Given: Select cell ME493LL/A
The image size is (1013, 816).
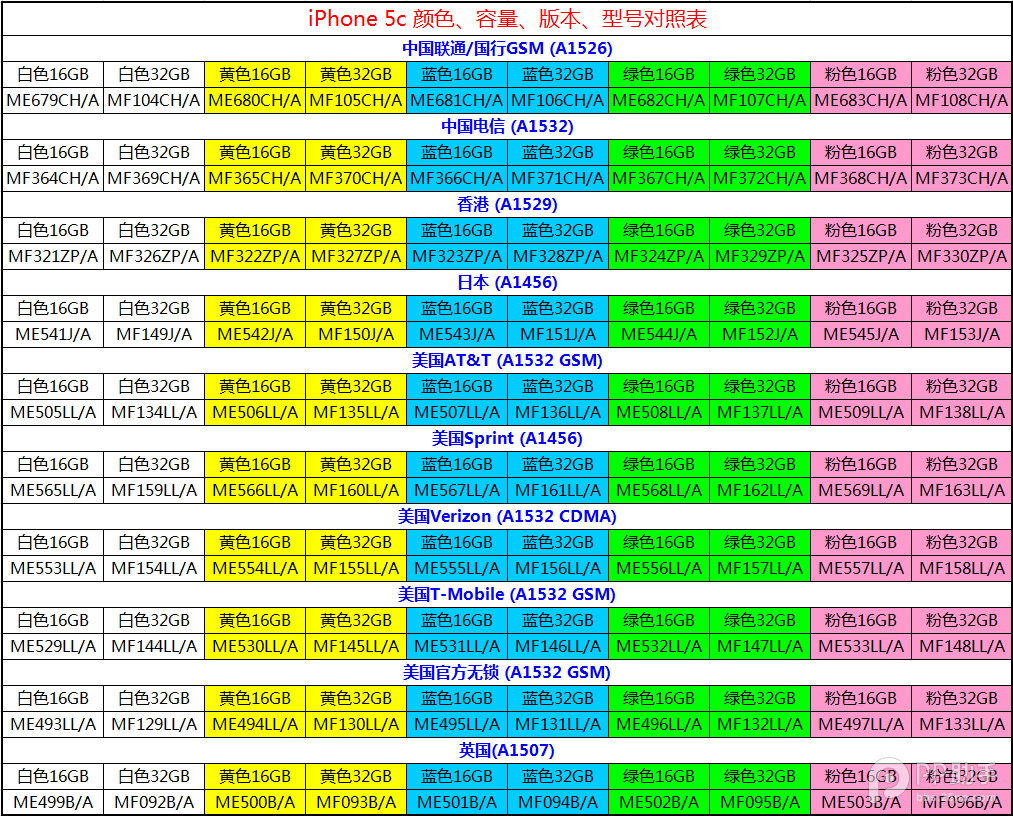Looking at the screenshot, I should pyautogui.click(x=53, y=724).
